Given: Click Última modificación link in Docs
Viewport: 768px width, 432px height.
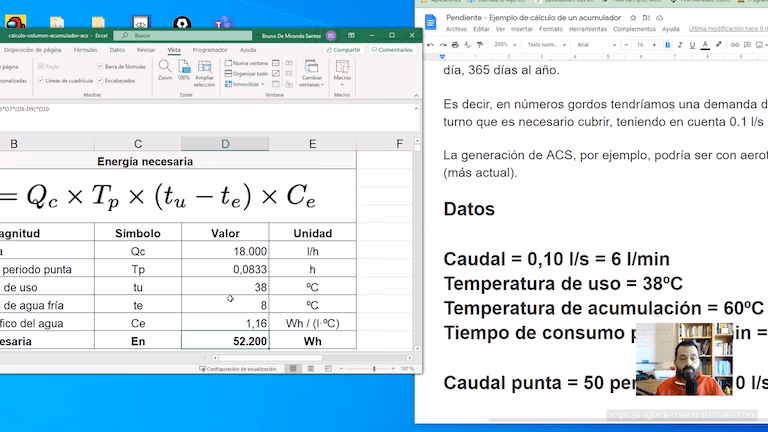Looking at the screenshot, I should pos(728,29).
